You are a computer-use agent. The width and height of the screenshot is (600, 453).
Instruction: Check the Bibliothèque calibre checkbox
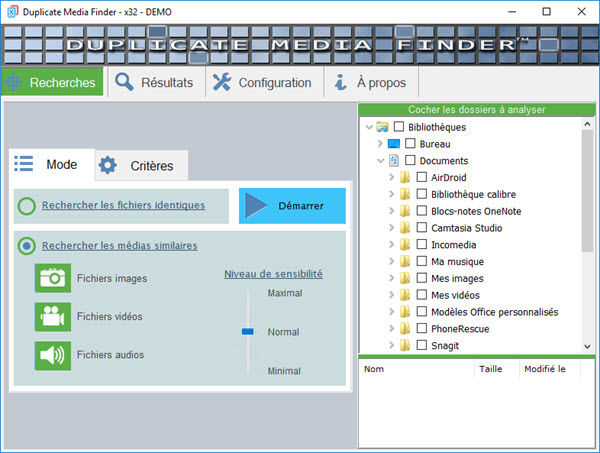[422, 194]
